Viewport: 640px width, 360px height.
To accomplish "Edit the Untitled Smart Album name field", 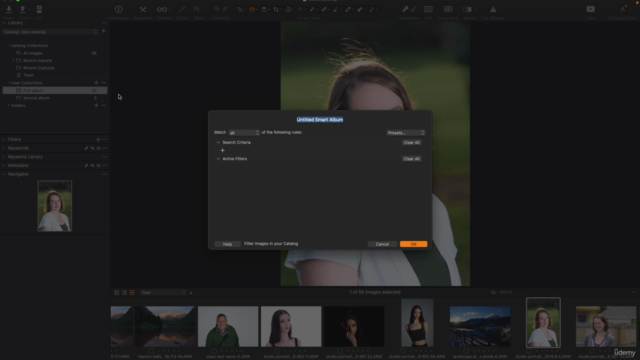I will (320, 120).
